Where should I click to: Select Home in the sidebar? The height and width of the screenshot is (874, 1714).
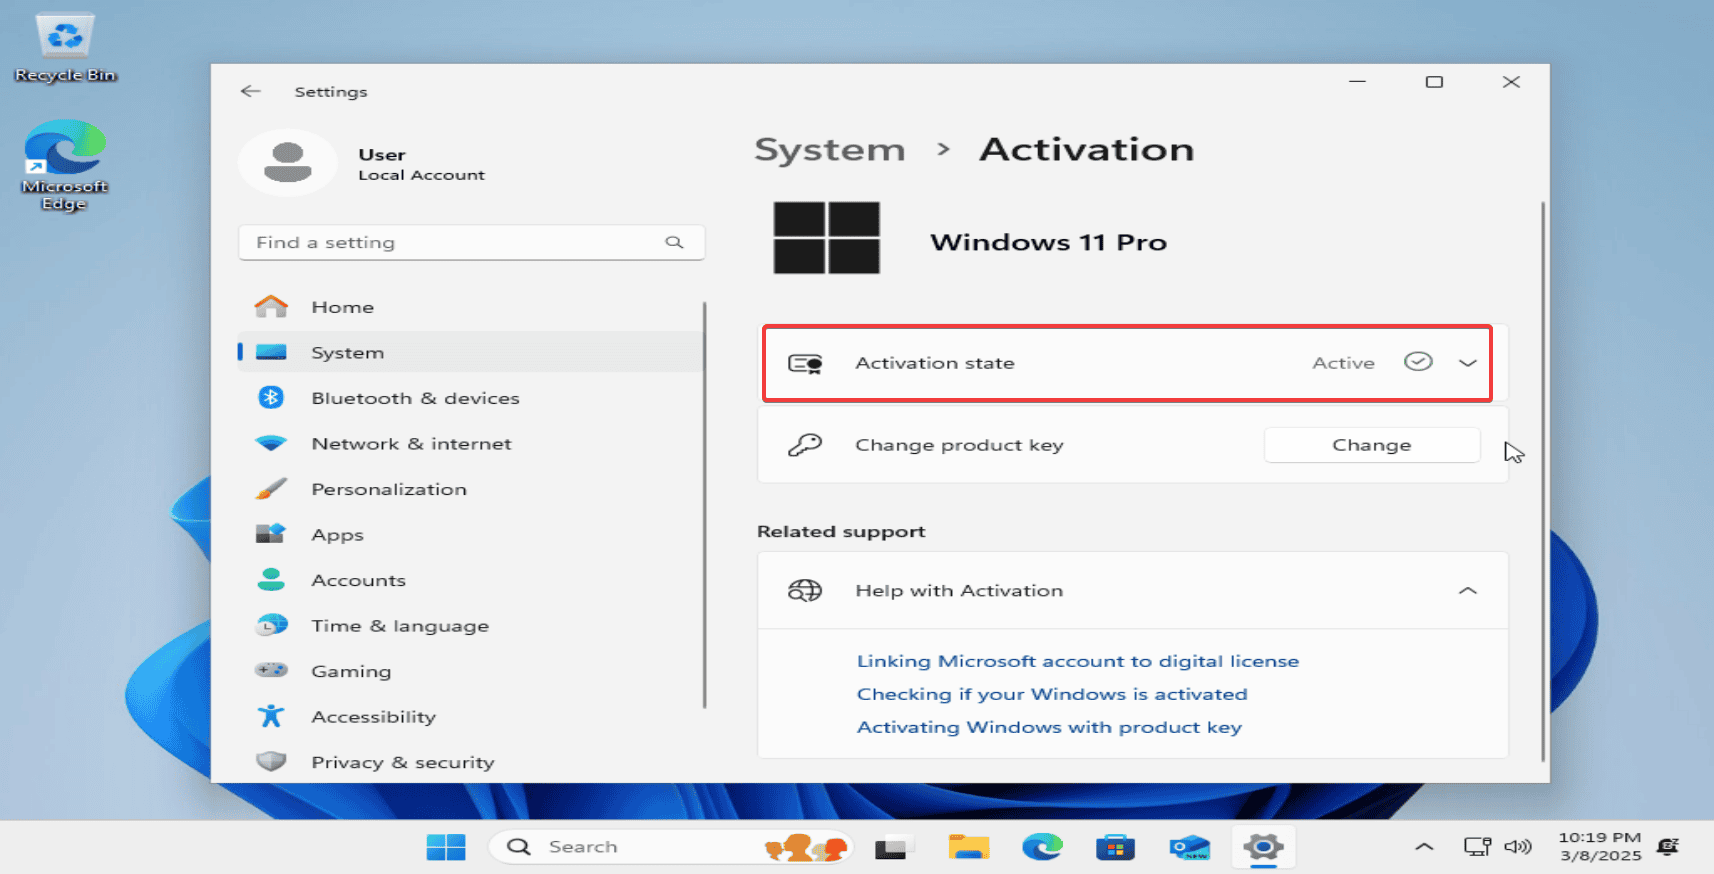click(x=342, y=307)
